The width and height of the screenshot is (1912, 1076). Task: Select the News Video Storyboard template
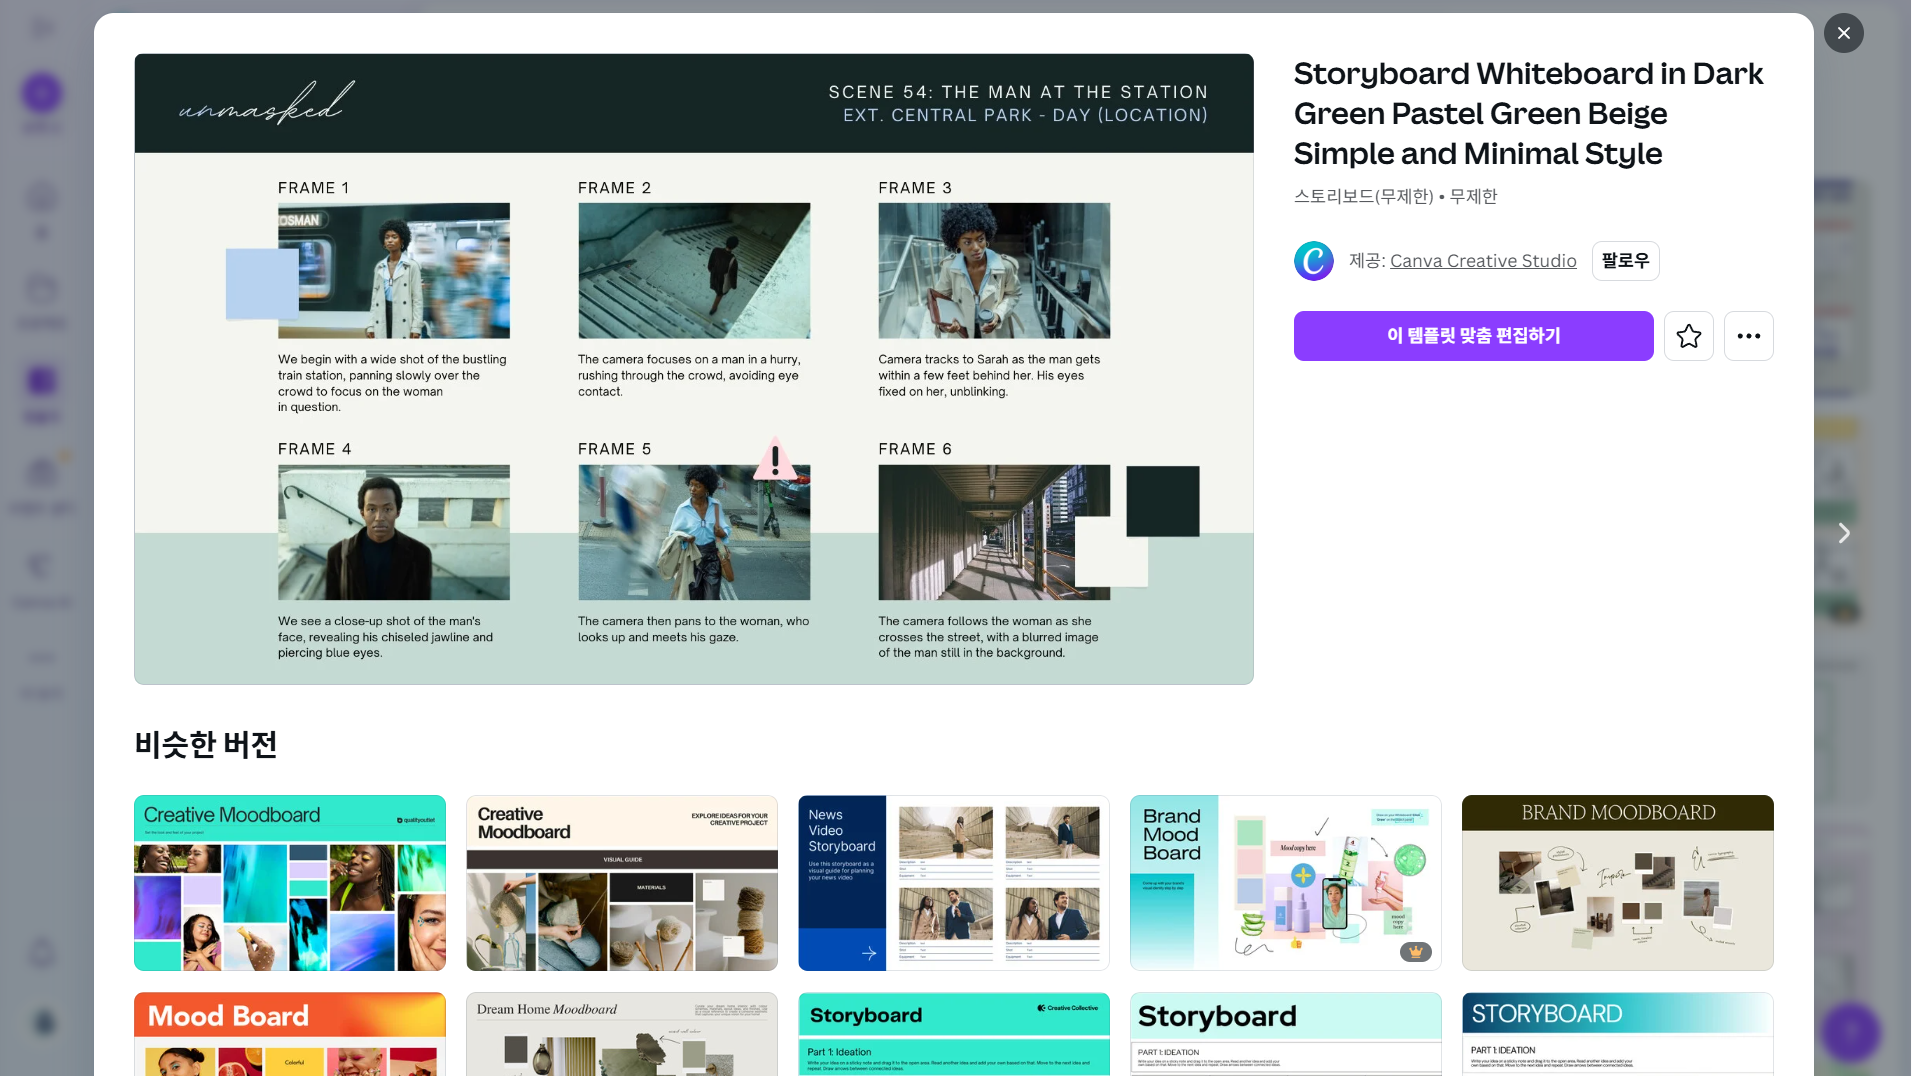tap(953, 883)
